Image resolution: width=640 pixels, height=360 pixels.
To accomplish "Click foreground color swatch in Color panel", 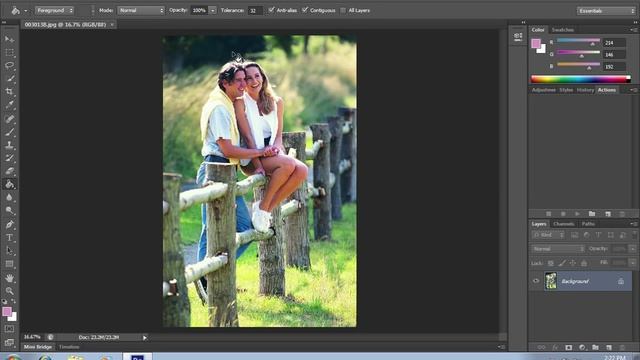I will click(536, 43).
